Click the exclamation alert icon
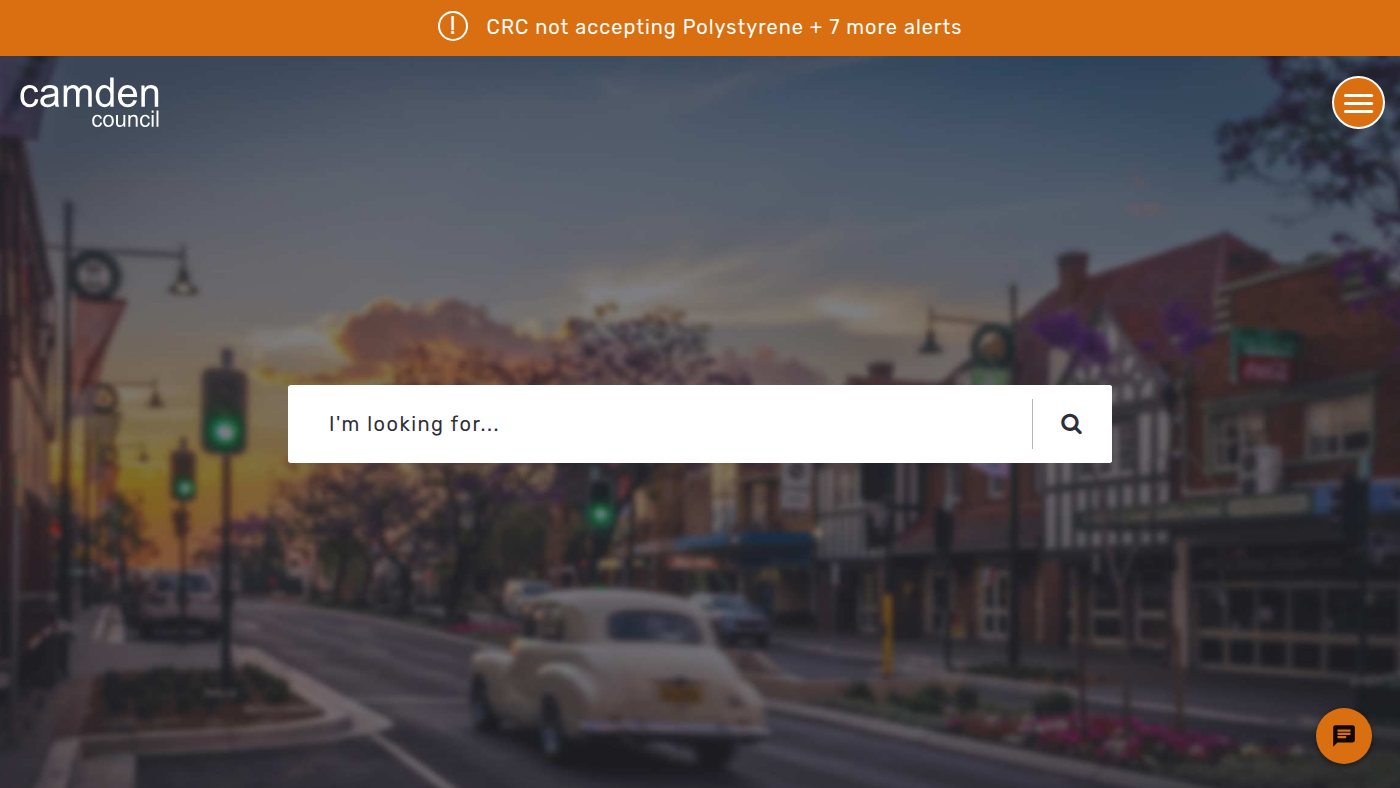The height and width of the screenshot is (788, 1400). point(453,26)
